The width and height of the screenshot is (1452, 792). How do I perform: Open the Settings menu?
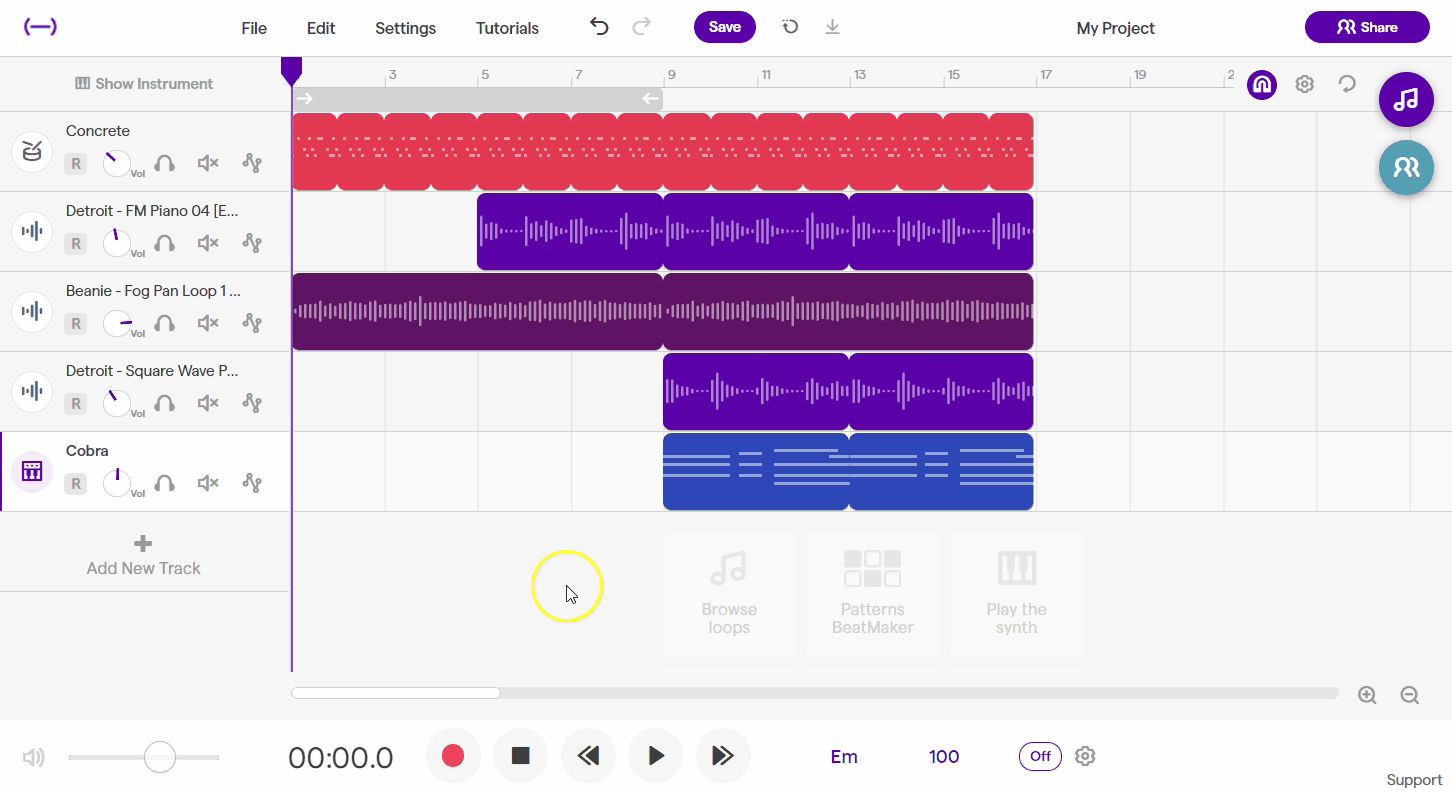405,28
